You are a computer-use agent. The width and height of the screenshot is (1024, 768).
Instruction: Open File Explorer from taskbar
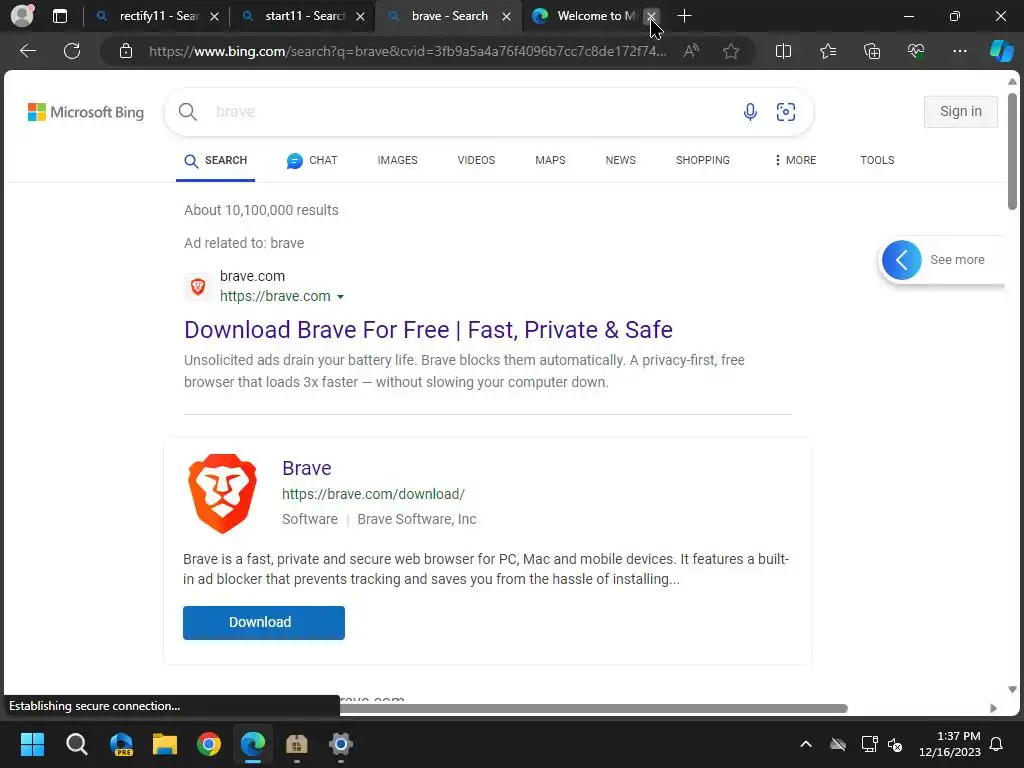165,744
